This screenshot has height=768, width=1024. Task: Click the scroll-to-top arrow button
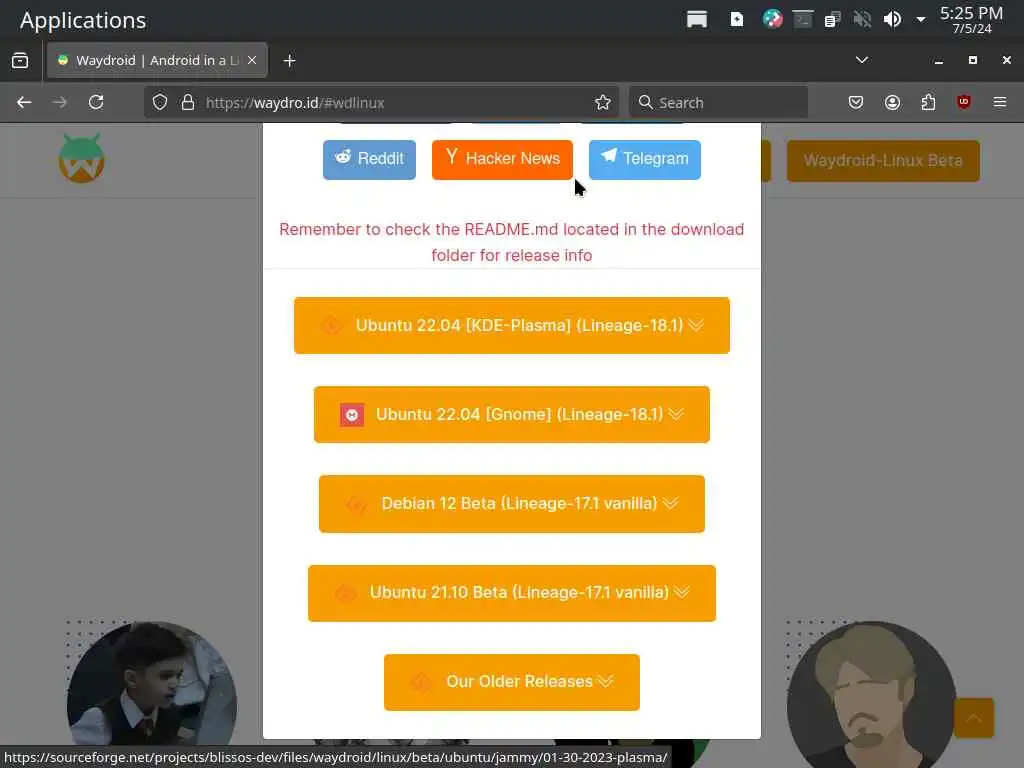(x=974, y=718)
